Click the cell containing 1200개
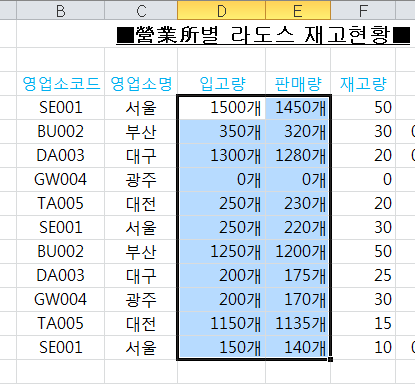 click(x=298, y=251)
